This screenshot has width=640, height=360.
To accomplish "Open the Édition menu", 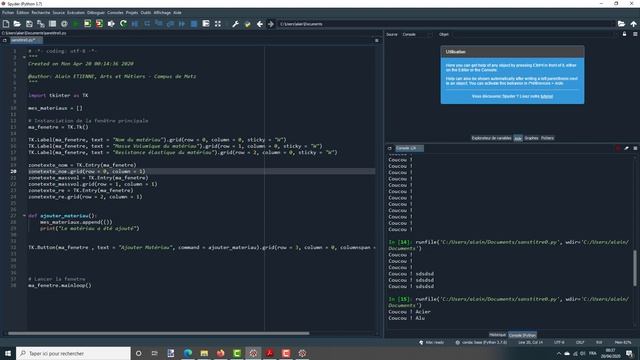I will 23,13.
